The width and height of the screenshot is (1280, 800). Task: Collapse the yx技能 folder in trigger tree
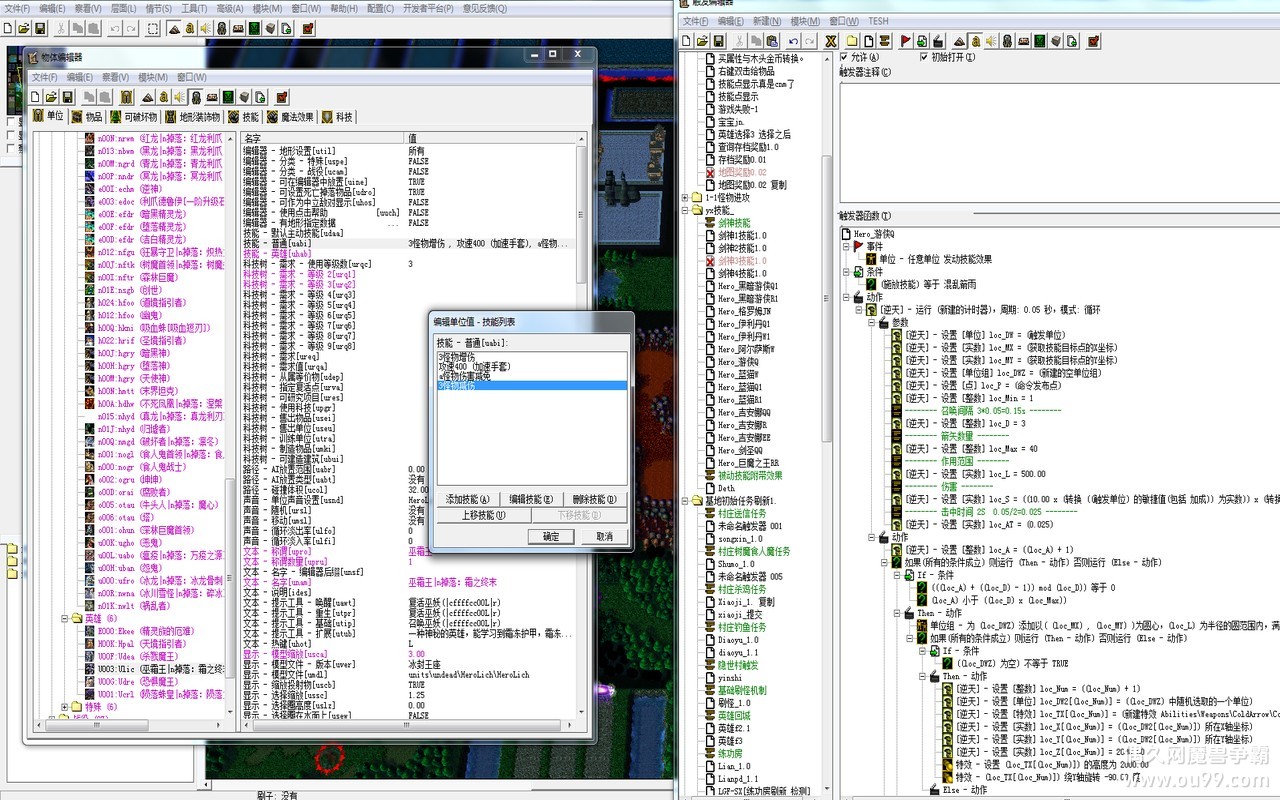click(x=686, y=211)
